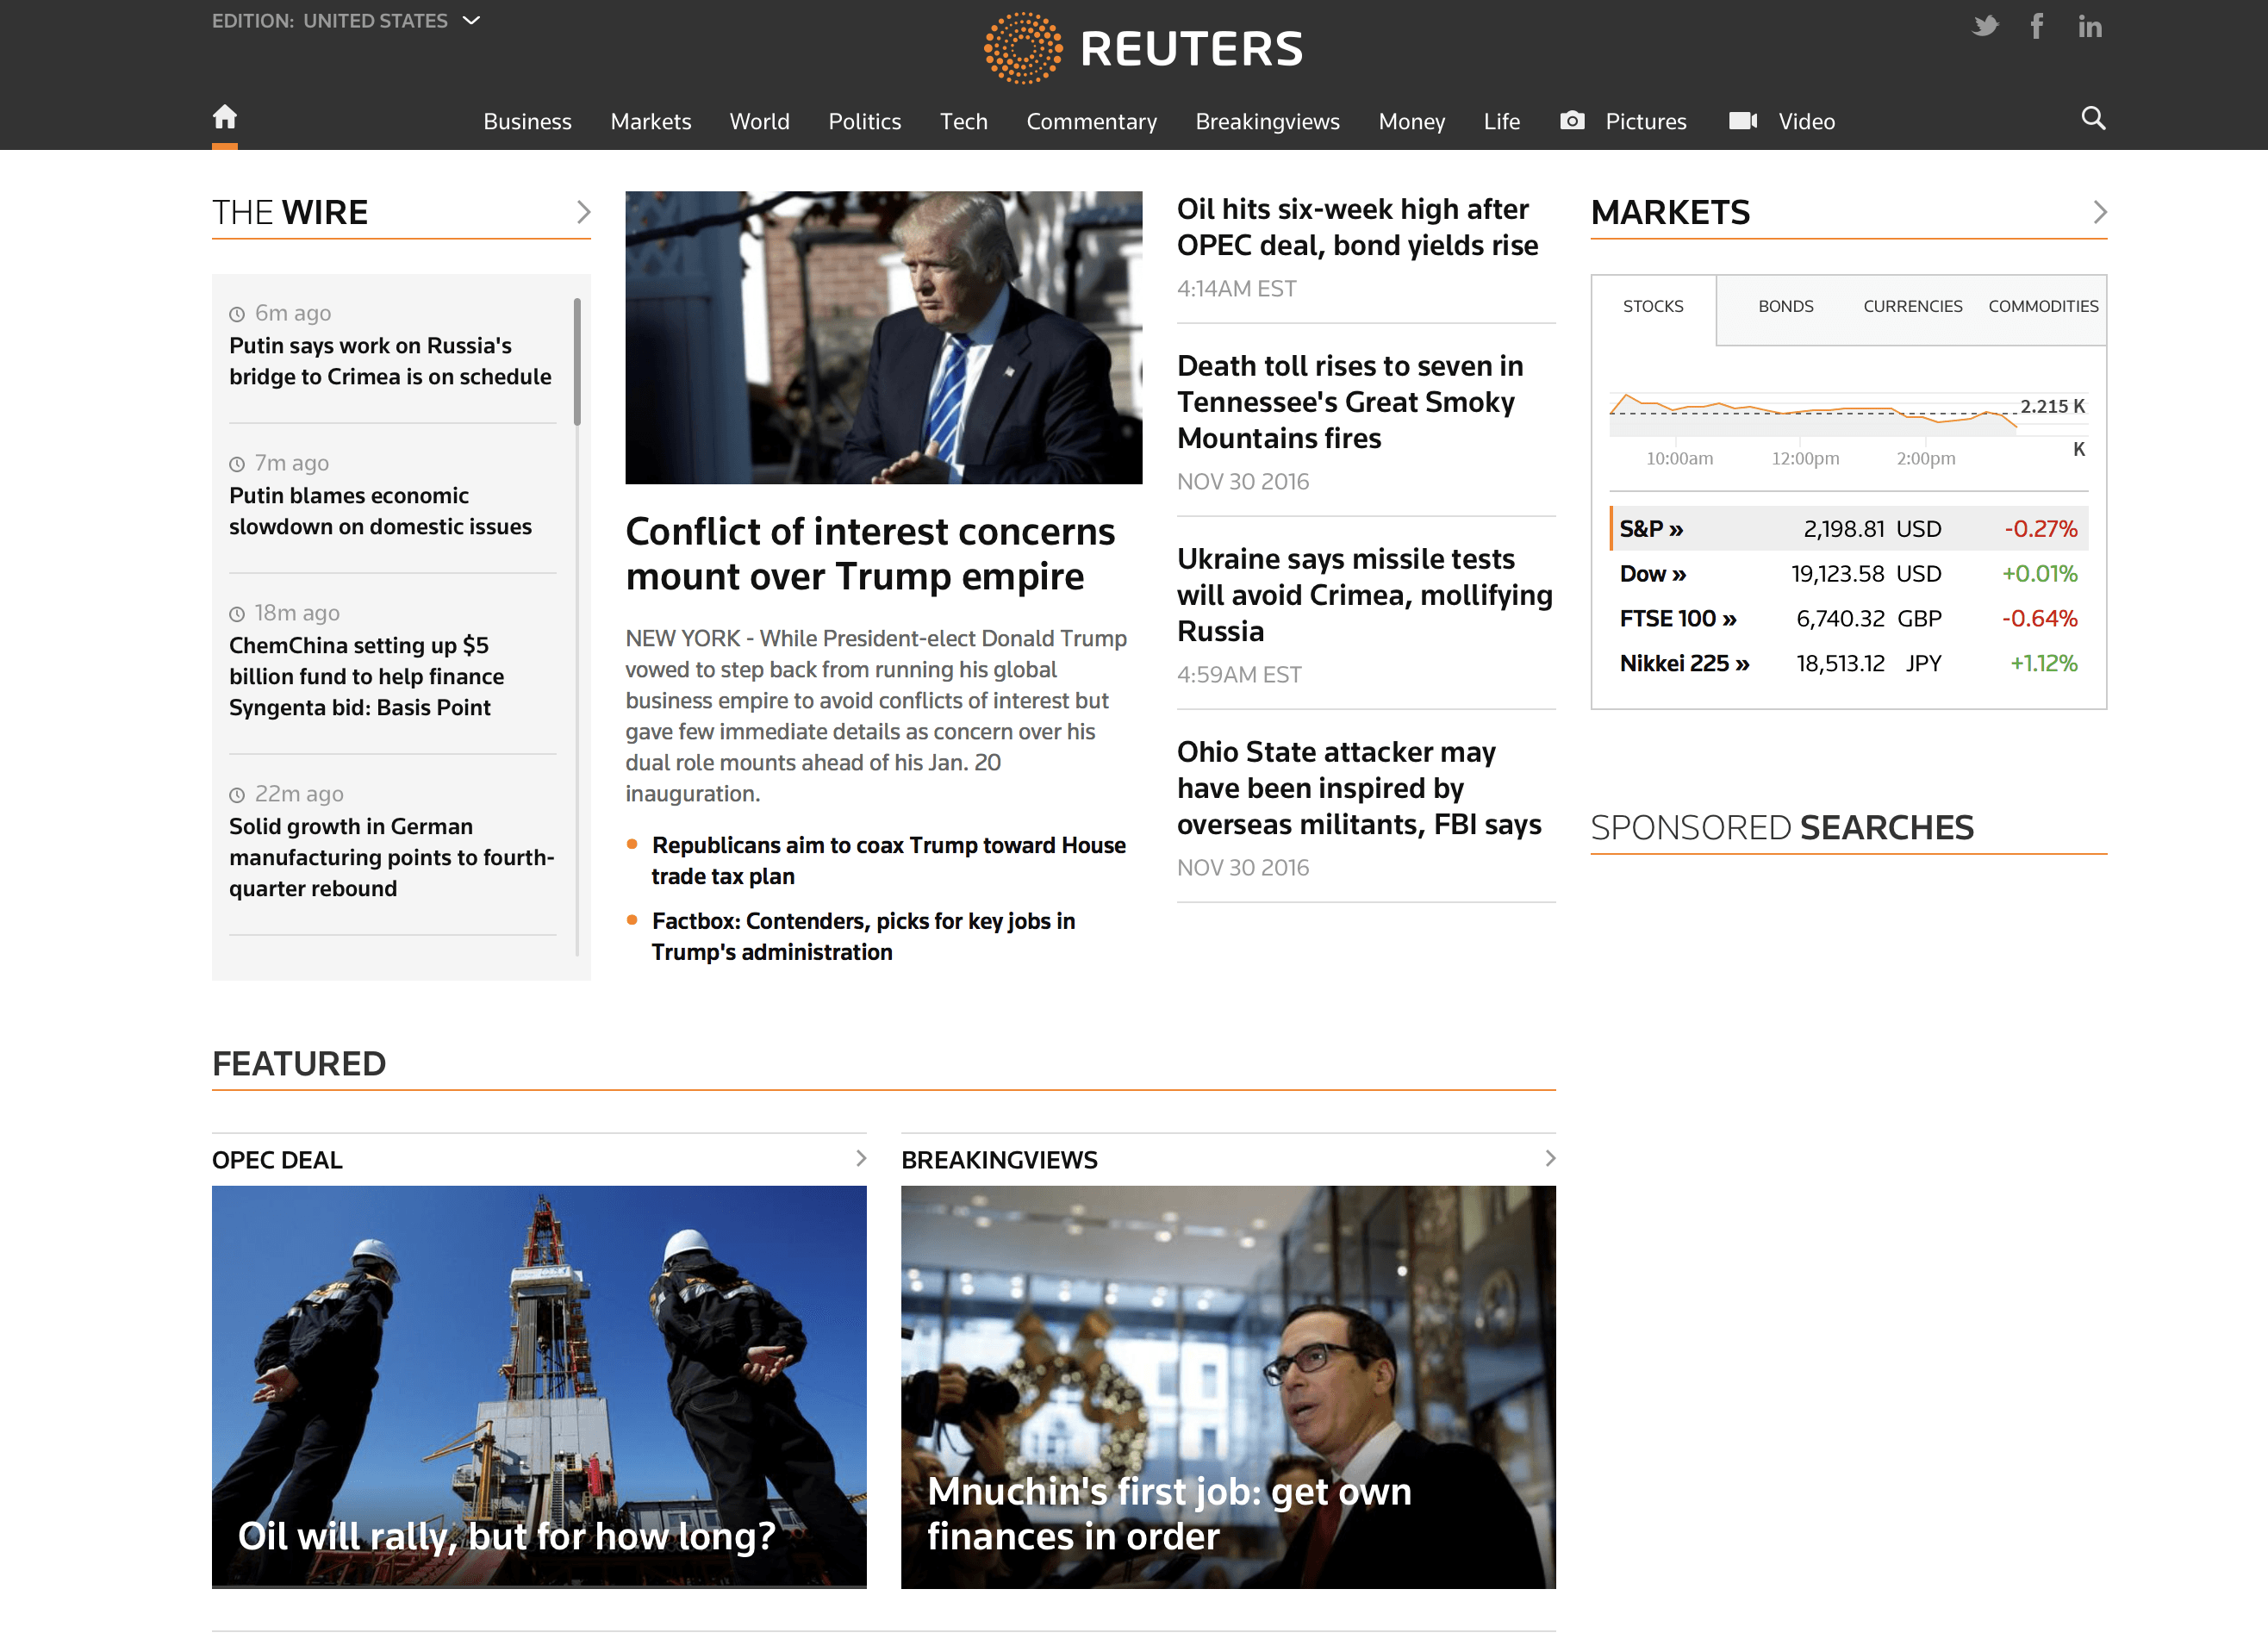Open the Reuters Facebook page icon
The image size is (2268, 1639).
click(x=2037, y=26)
